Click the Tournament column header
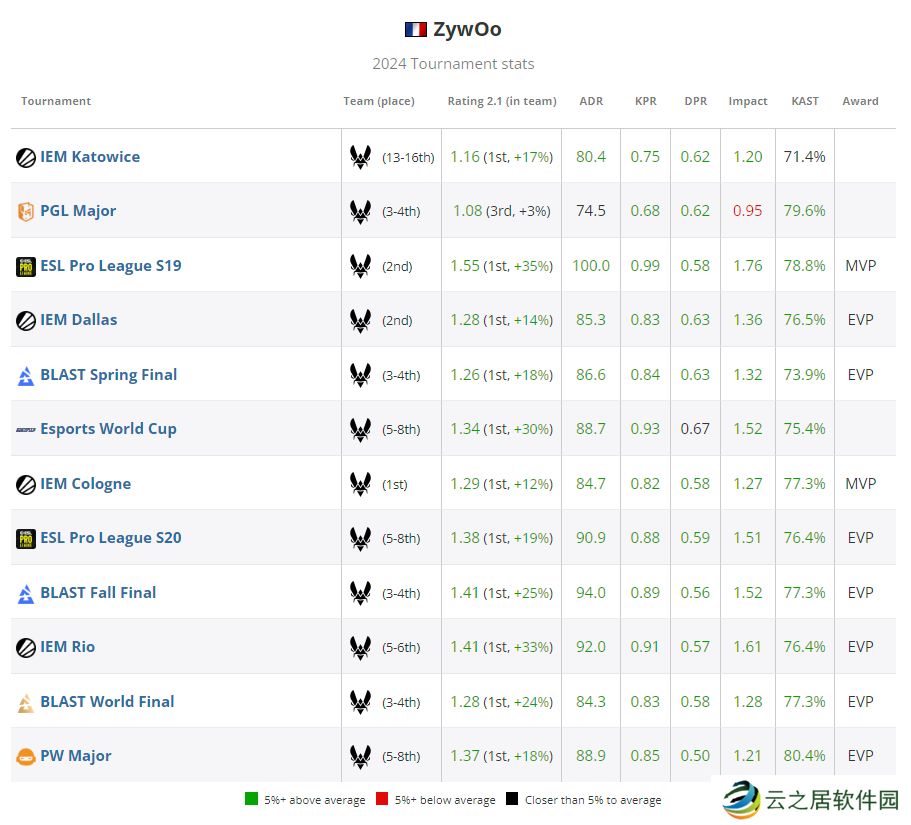 coord(56,101)
